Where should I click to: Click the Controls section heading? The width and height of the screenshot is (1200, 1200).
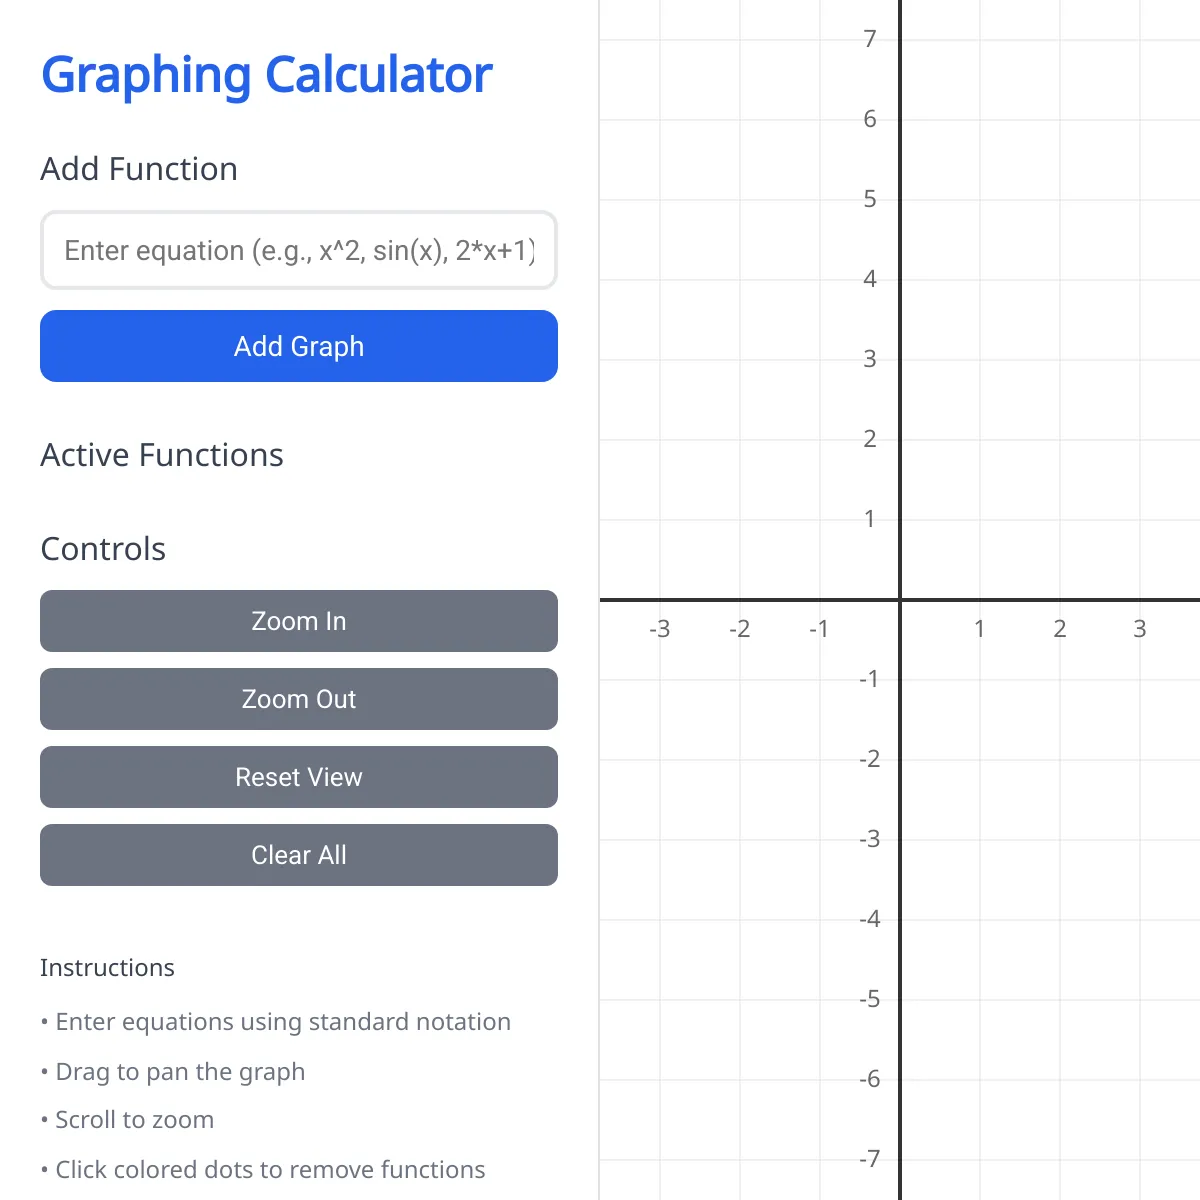click(103, 549)
